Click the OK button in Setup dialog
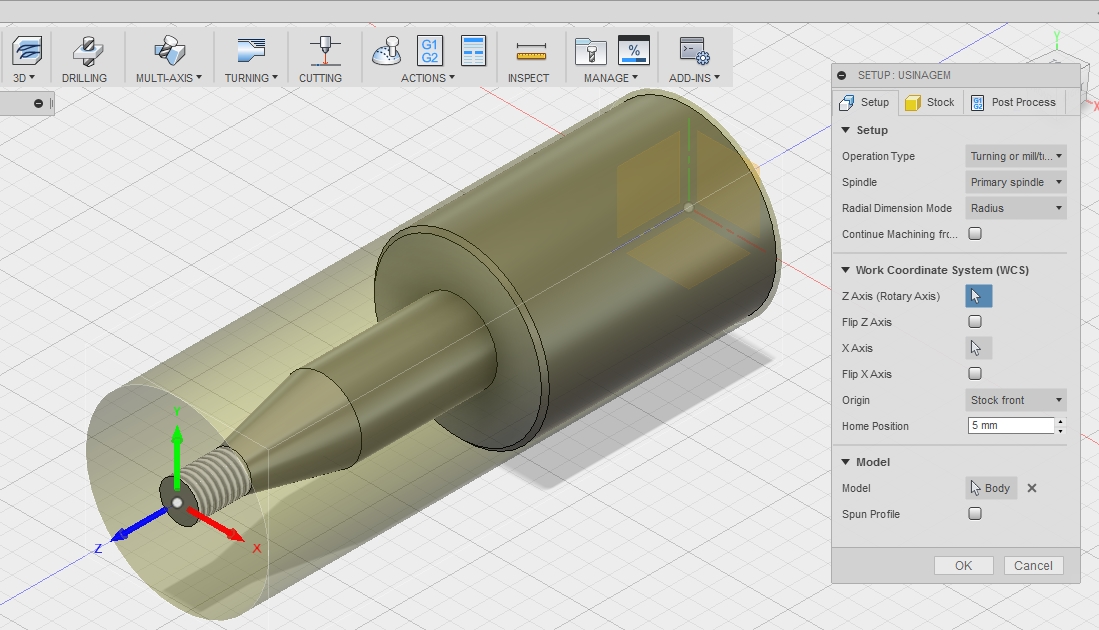Image resolution: width=1099 pixels, height=630 pixels. (963, 565)
